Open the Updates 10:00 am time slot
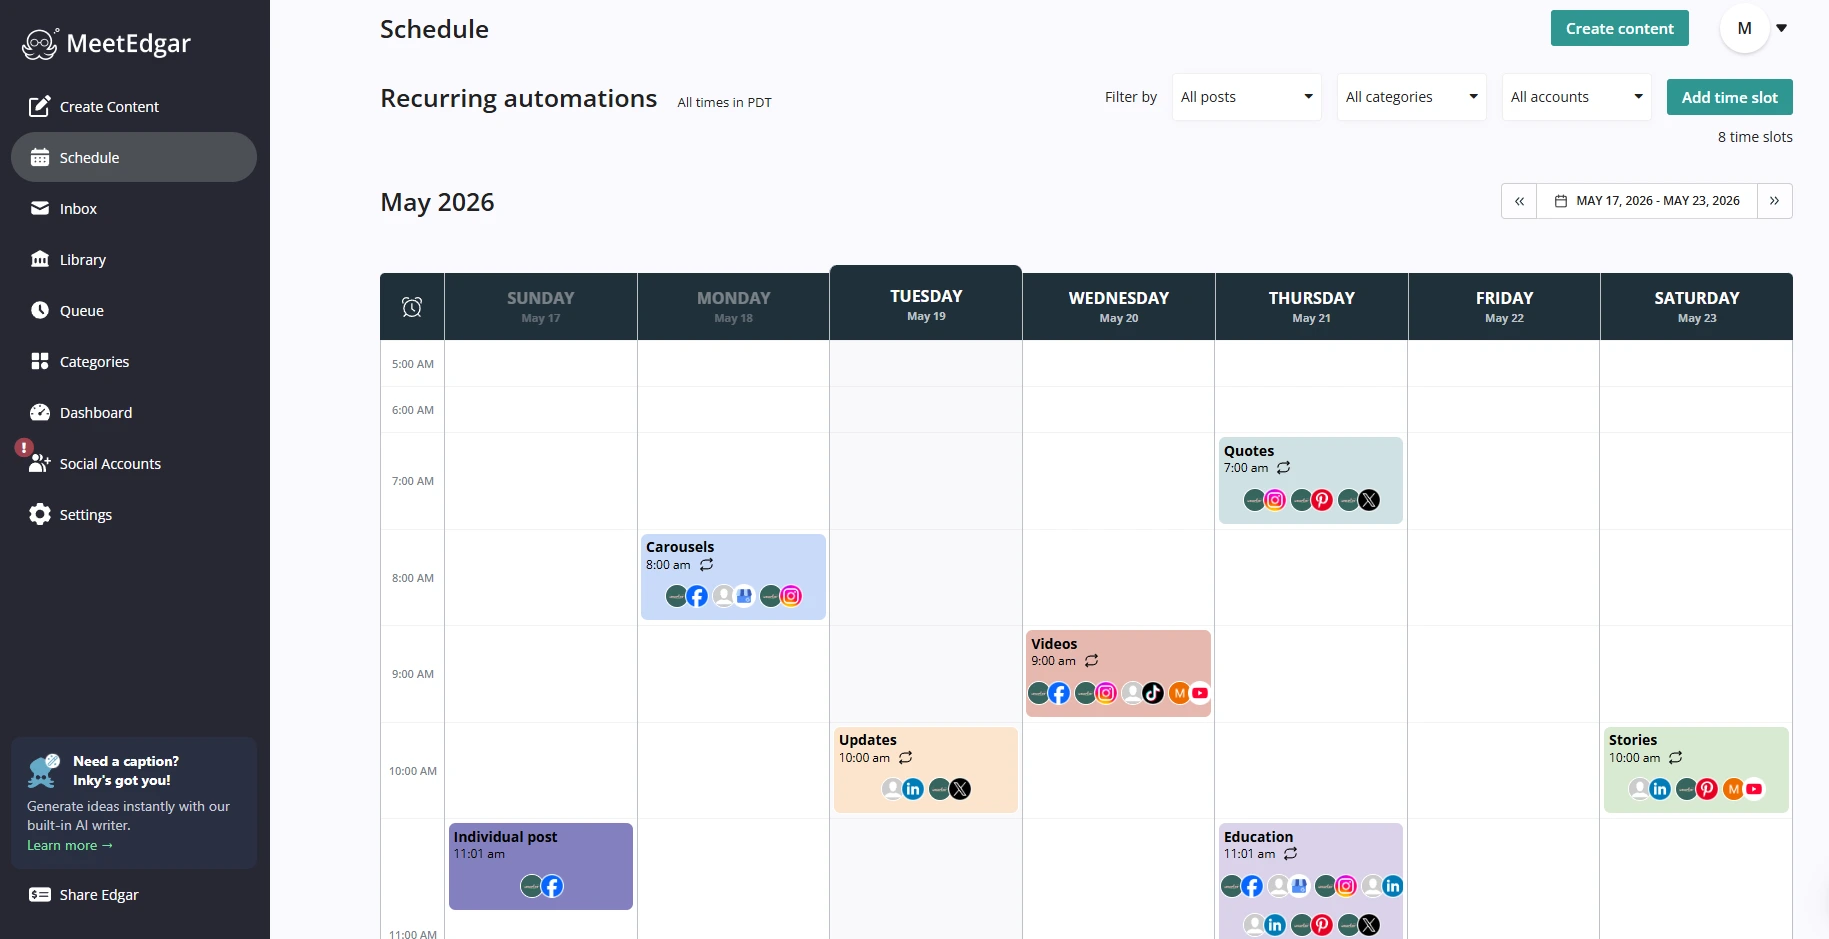This screenshot has height=939, width=1829. click(926, 770)
